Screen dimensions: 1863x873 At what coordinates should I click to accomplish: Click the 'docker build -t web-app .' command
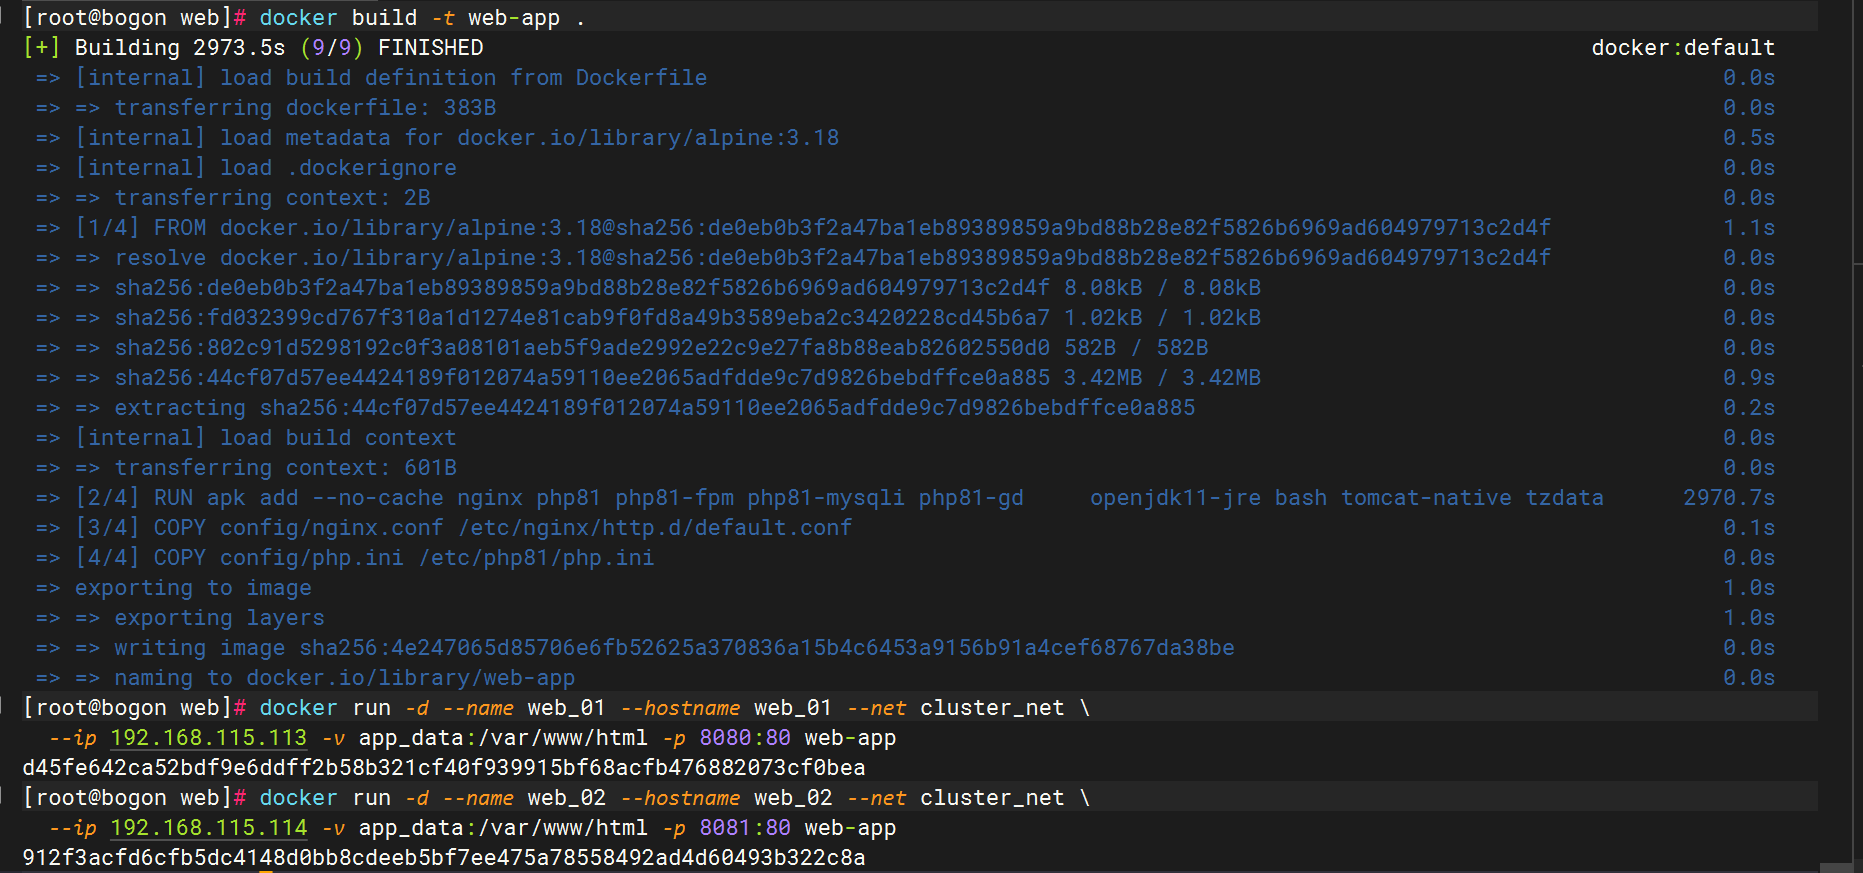(x=421, y=18)
